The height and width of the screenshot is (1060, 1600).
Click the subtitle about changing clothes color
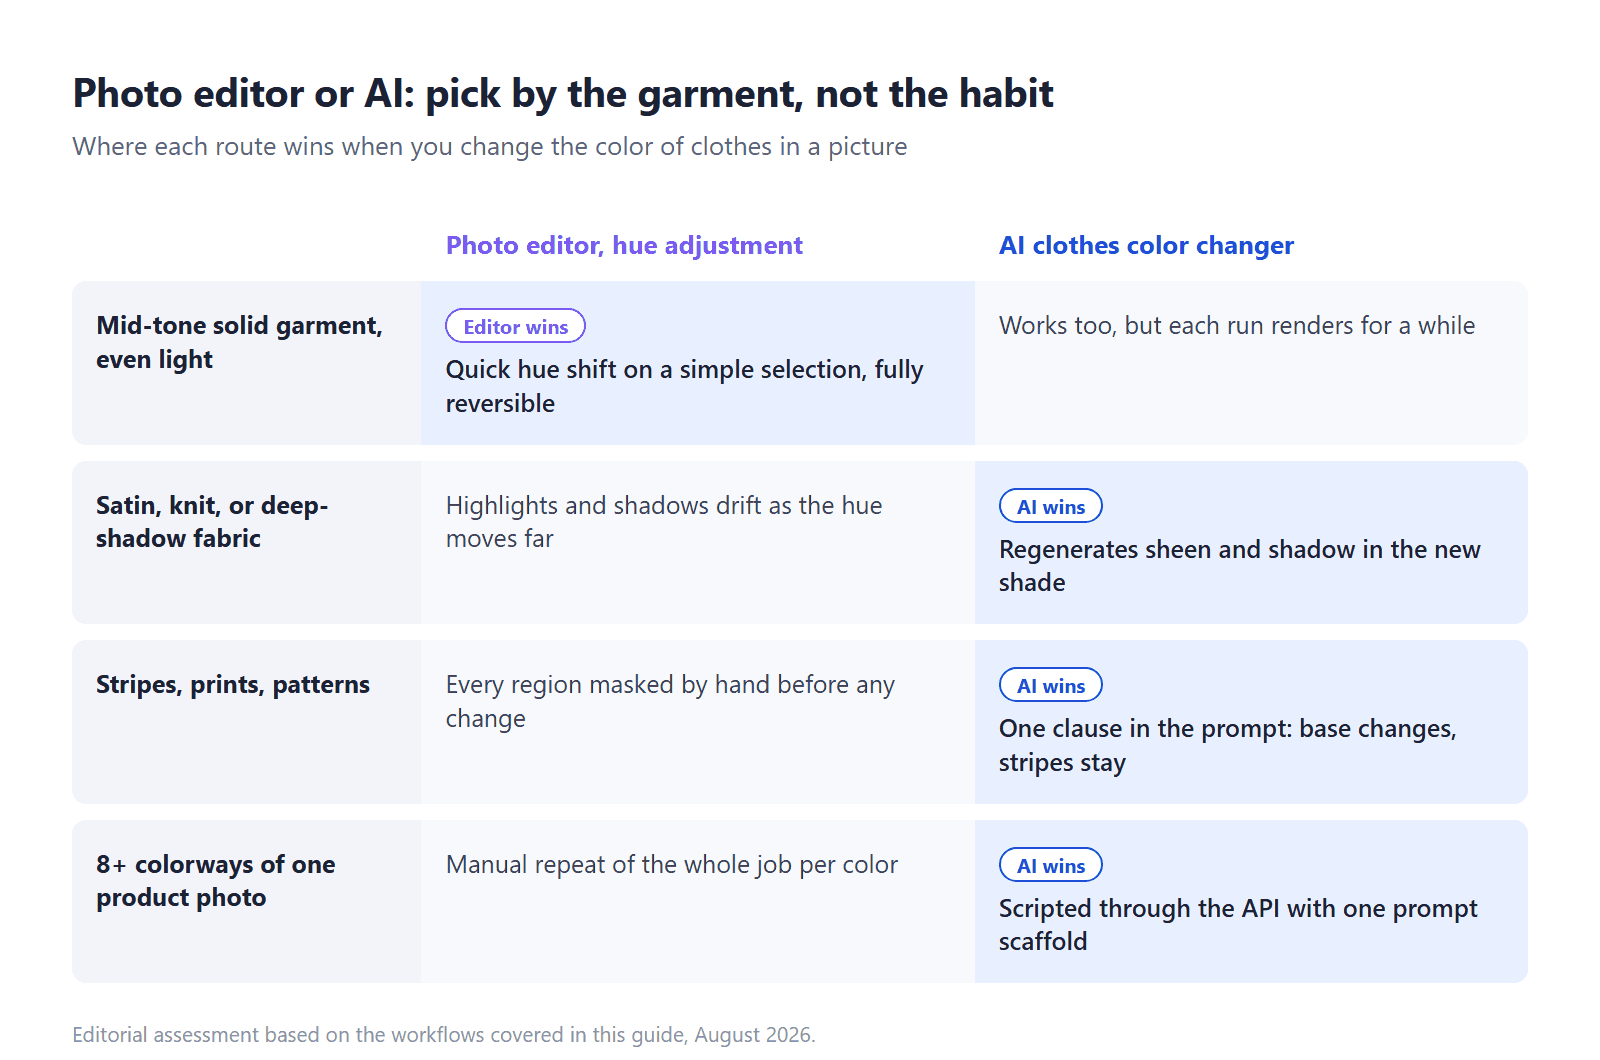point(490,146)
